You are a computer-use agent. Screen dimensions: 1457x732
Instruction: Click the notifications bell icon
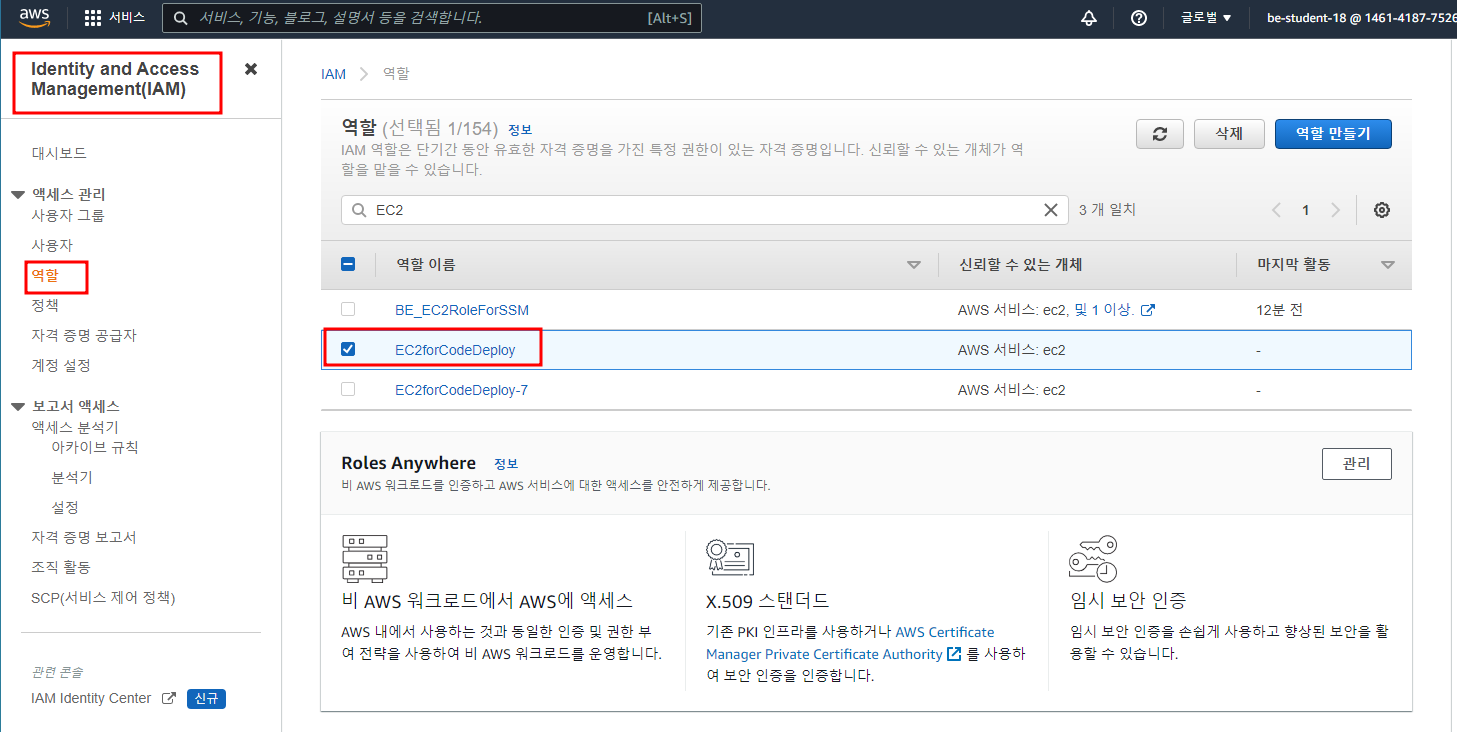coord(1089,18)
